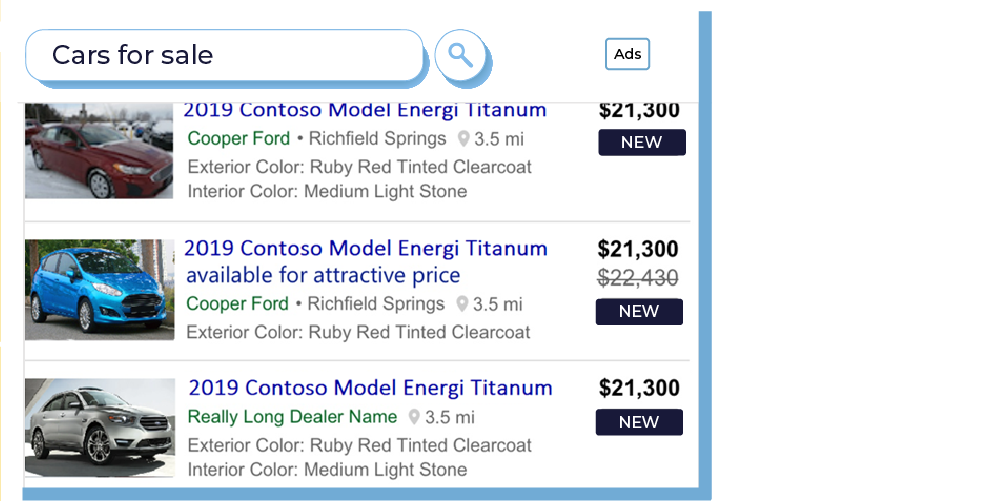Click NEW badge on first listing

tap(642, 142)
